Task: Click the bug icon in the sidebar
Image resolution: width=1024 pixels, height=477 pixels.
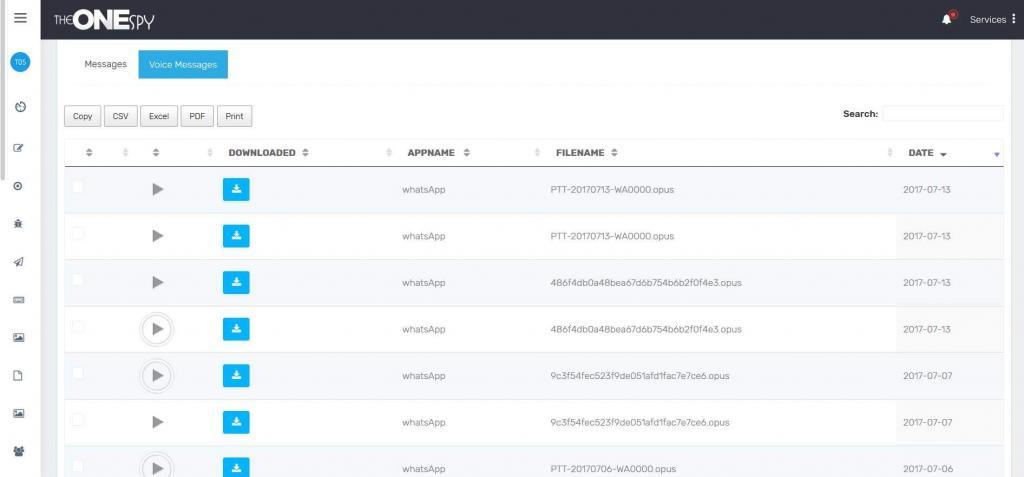Action: [x=18, y=224]
